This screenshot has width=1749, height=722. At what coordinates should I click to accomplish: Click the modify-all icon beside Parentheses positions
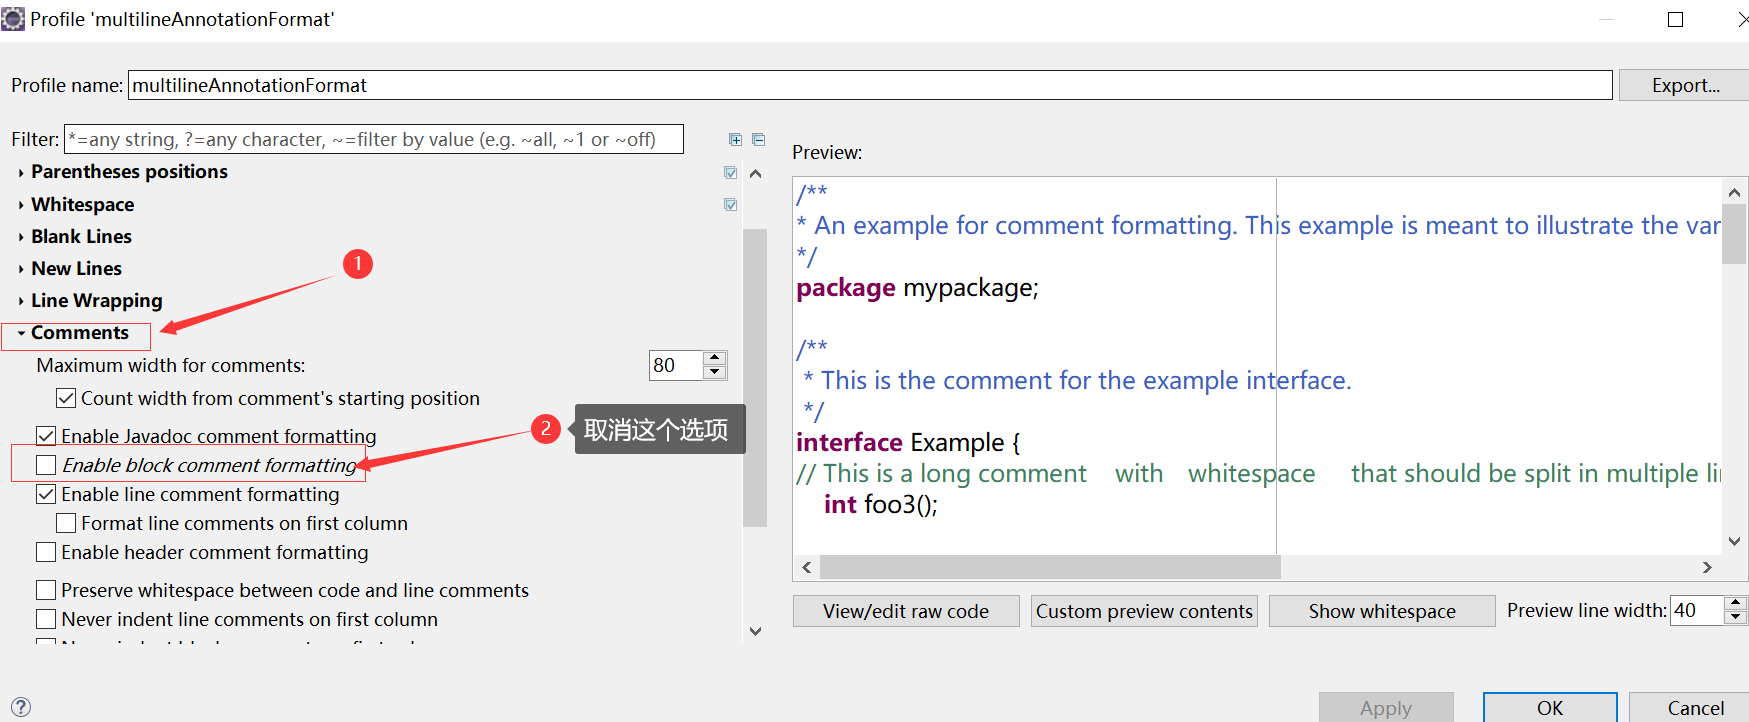731,173
